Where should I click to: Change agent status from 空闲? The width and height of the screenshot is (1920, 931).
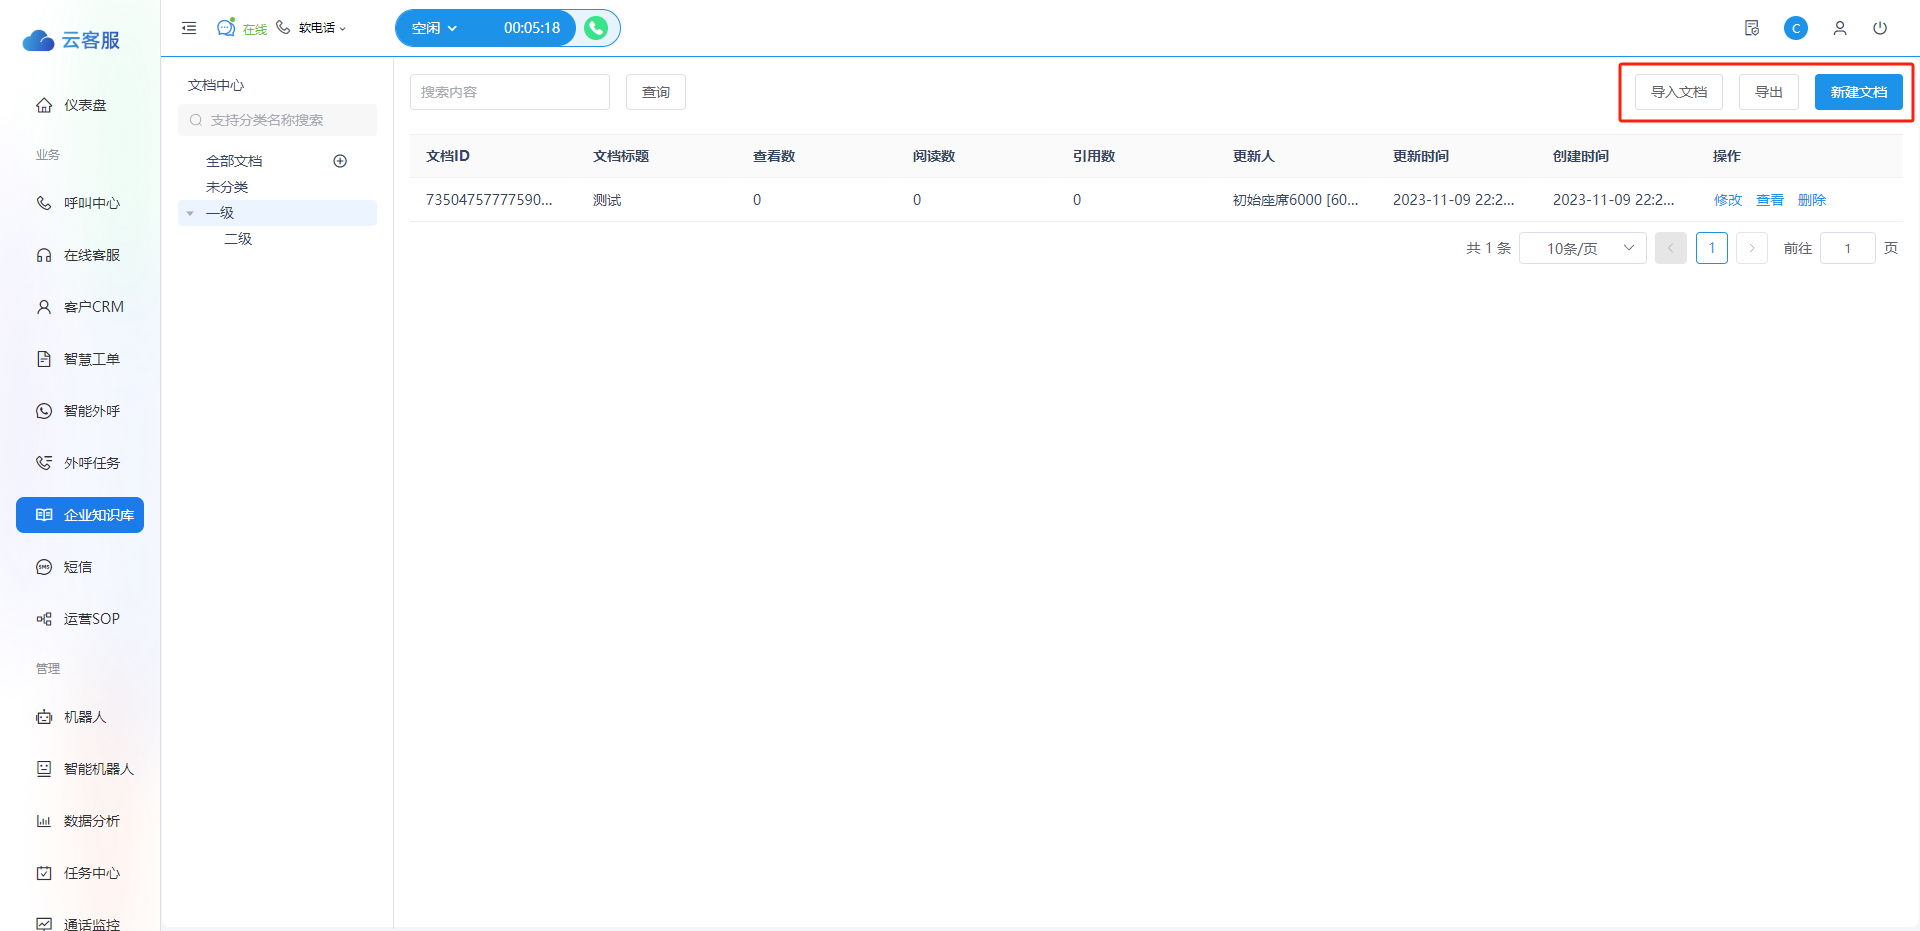click(x=434, y=28)
